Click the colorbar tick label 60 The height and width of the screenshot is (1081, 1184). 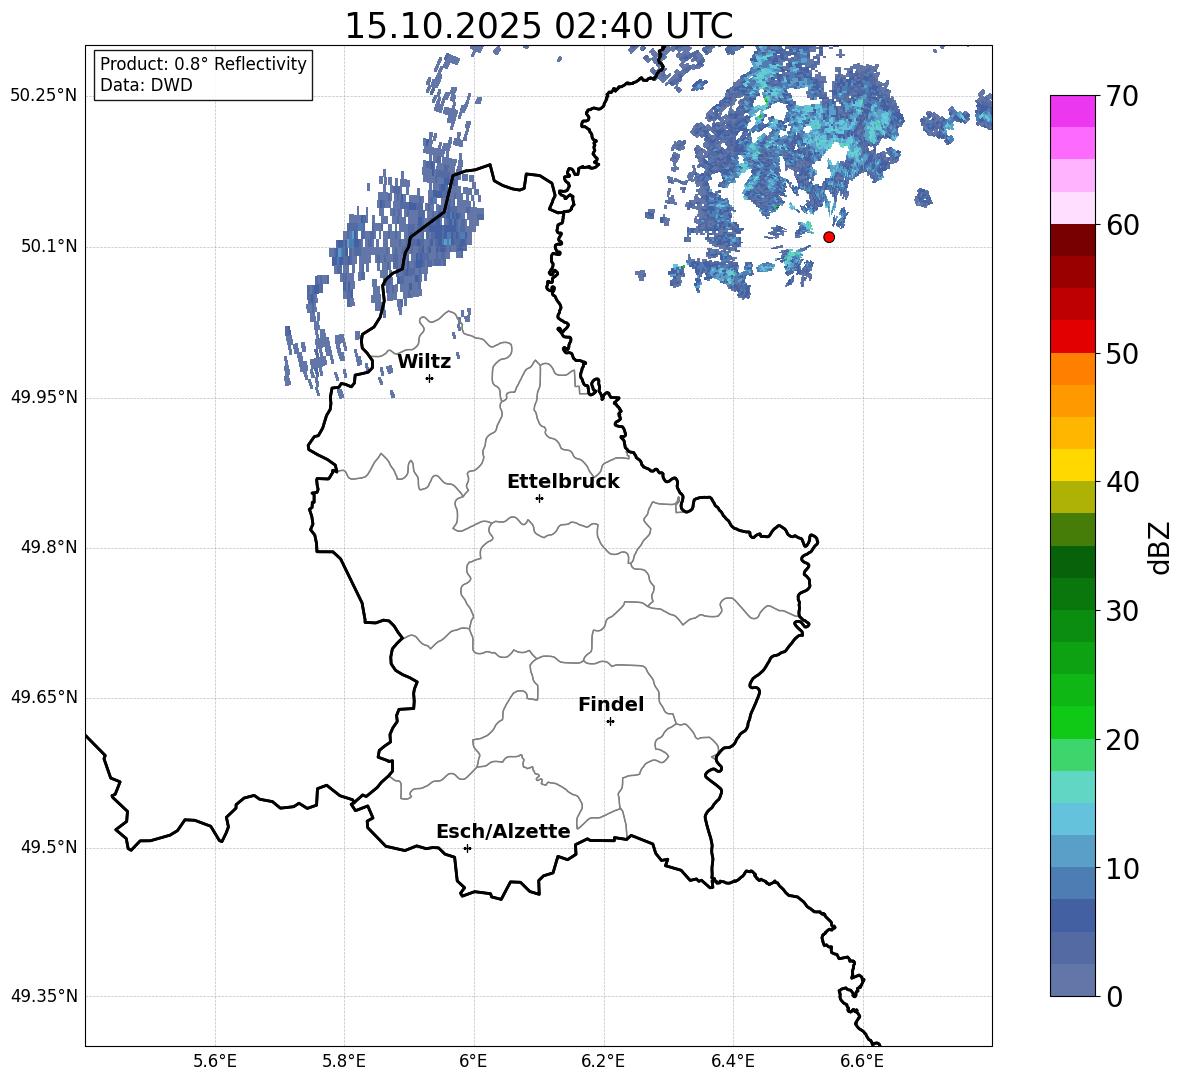point(1122,225)
